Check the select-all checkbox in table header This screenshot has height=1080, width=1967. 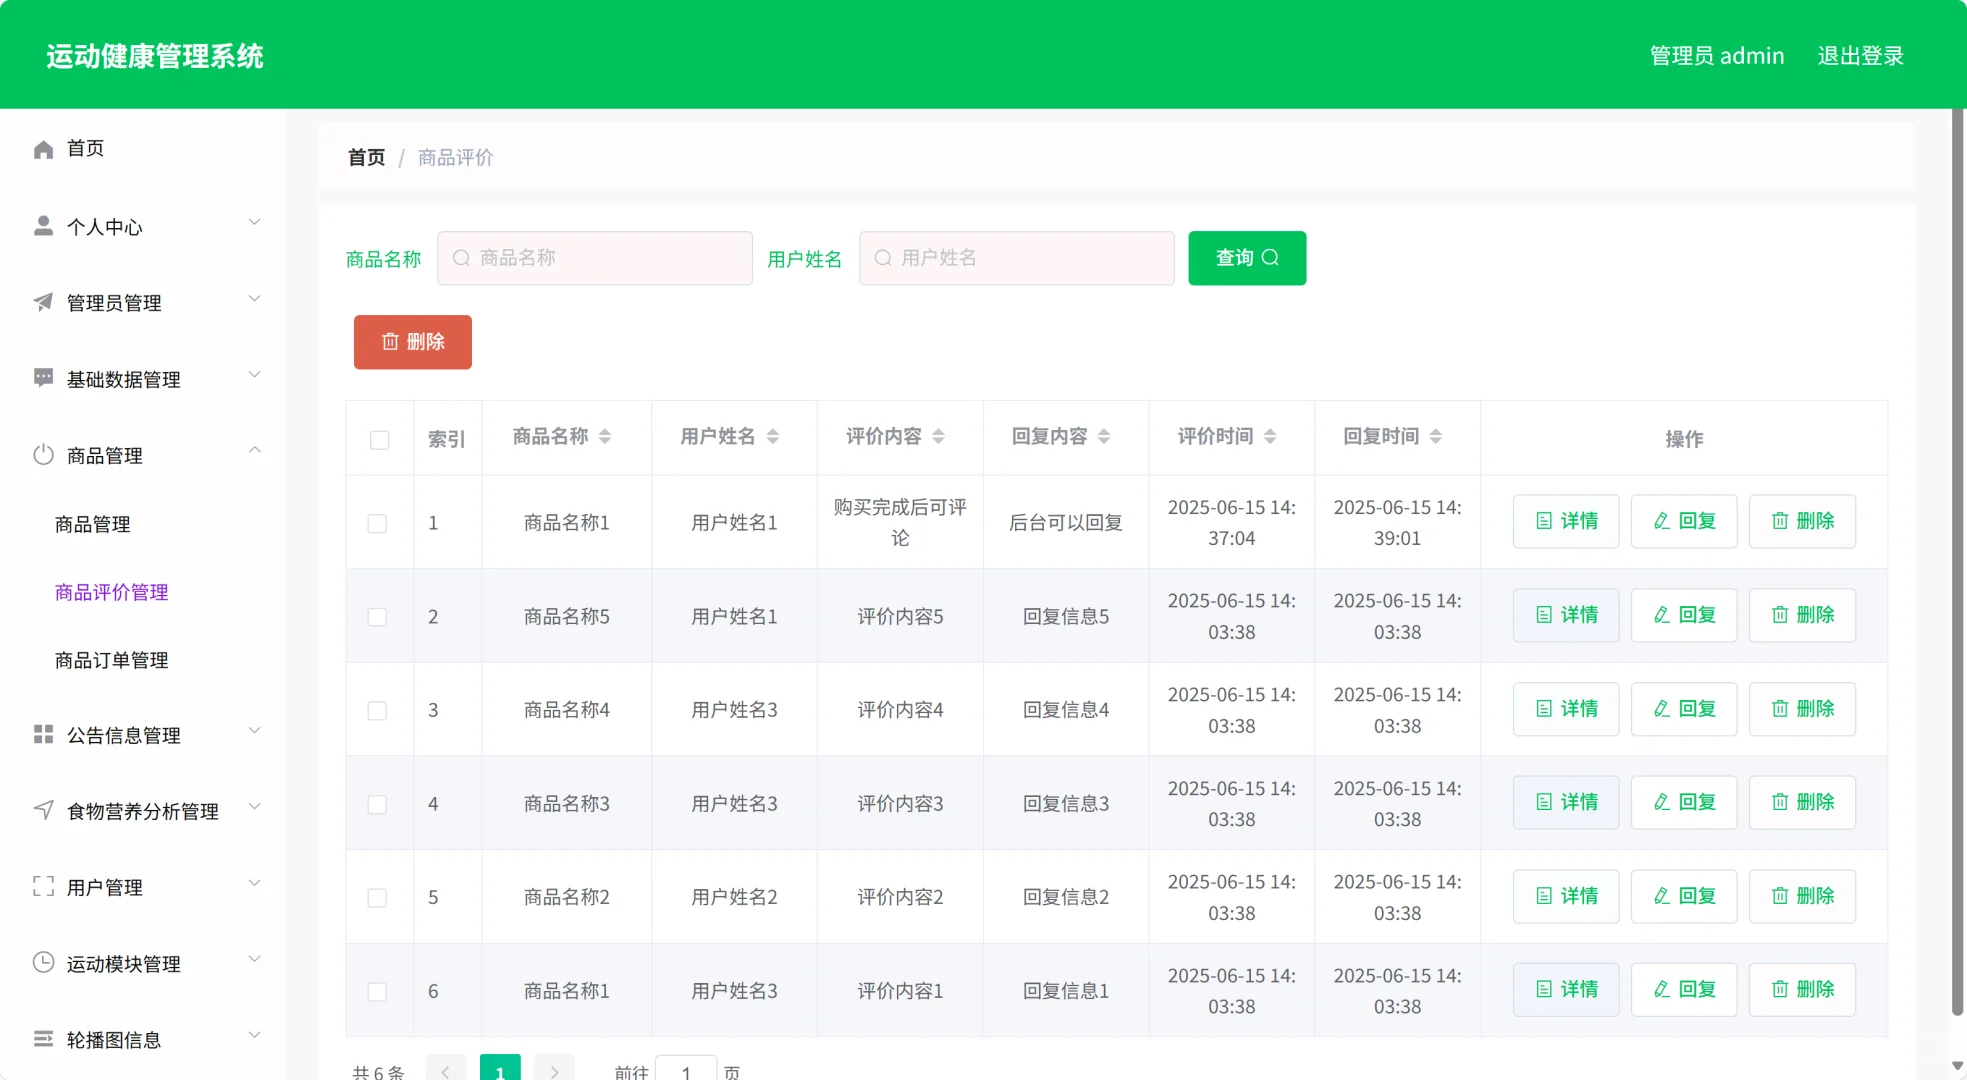[379, 439]
